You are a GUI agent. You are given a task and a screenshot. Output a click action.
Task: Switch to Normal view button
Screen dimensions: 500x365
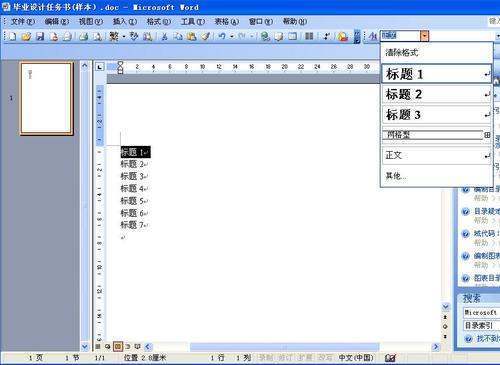coord(98,347)
